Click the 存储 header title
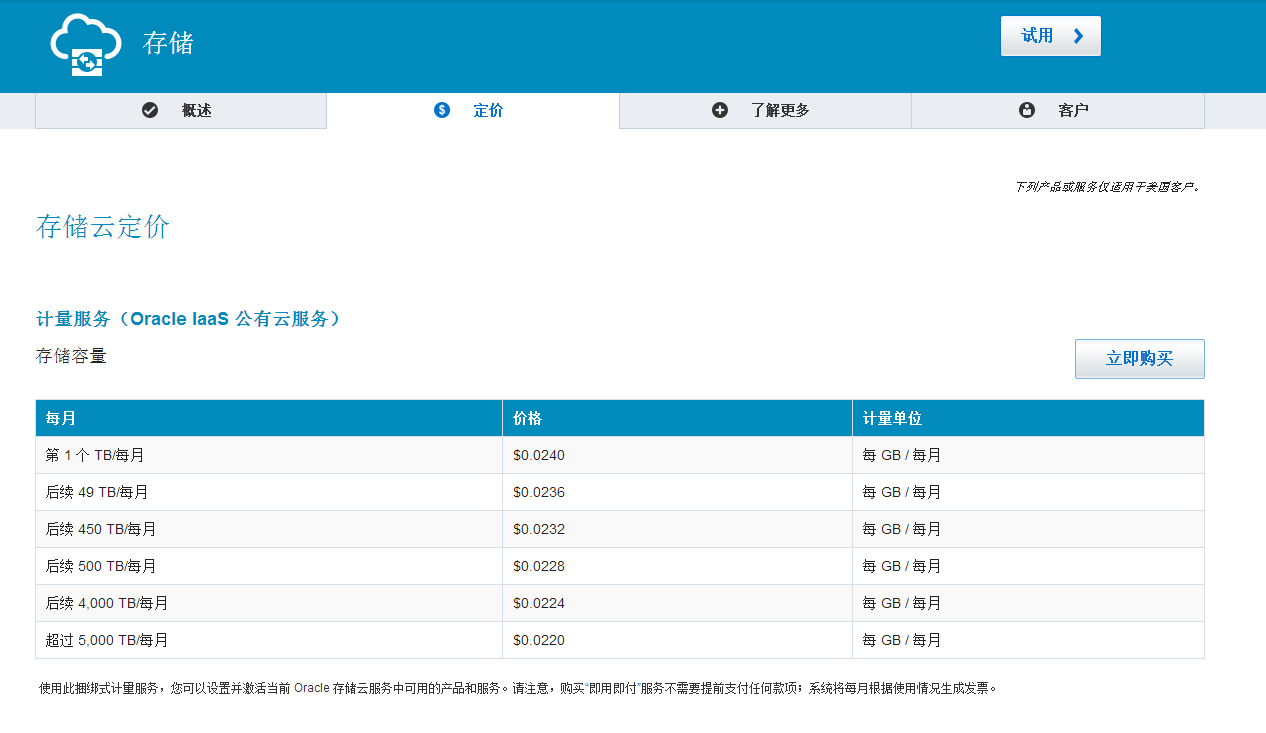 pos(168,43)
